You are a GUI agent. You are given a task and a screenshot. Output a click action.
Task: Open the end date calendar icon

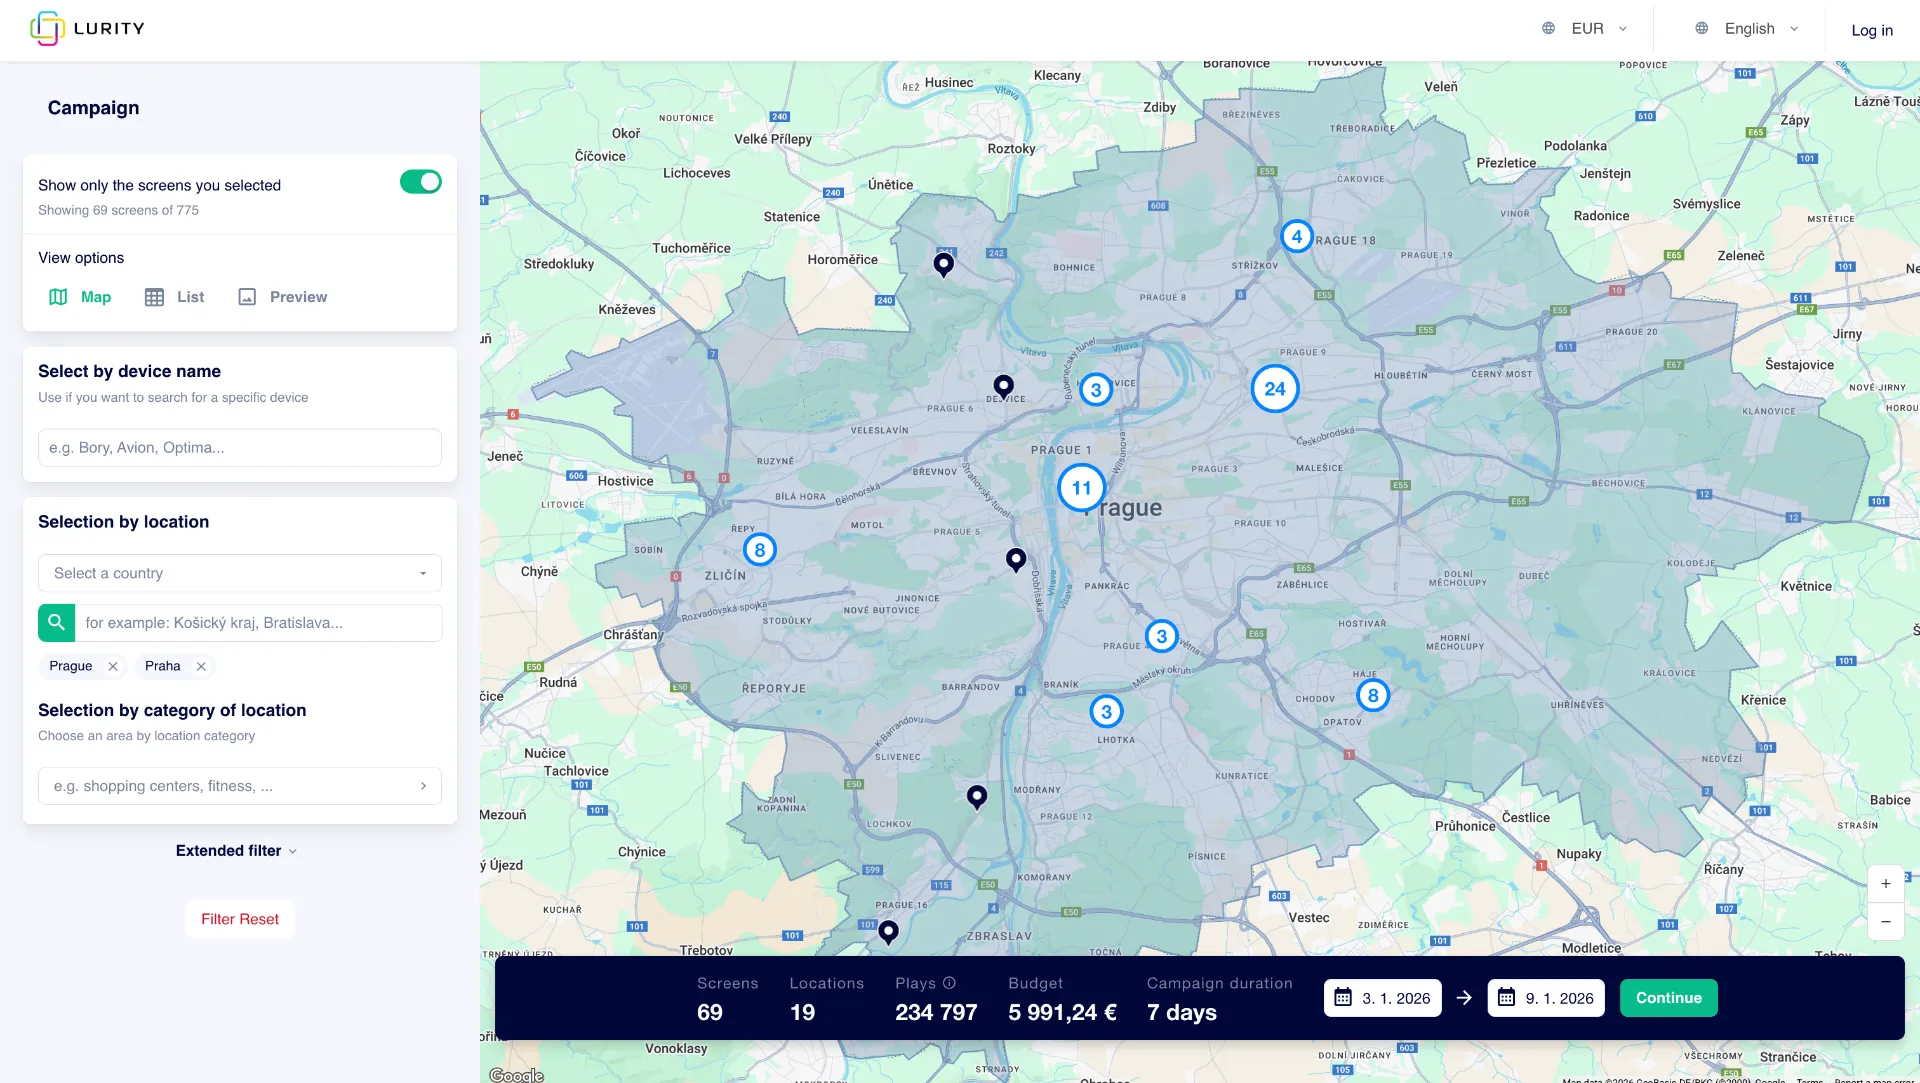[1506, 998]
